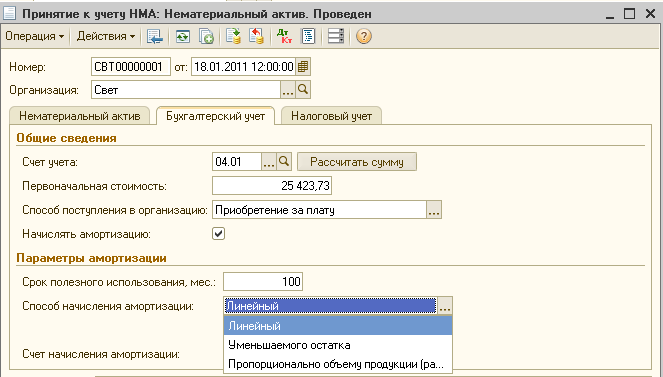Open organization selection ellipsis button
Screen dimensions: 663x377
[288, 90]
